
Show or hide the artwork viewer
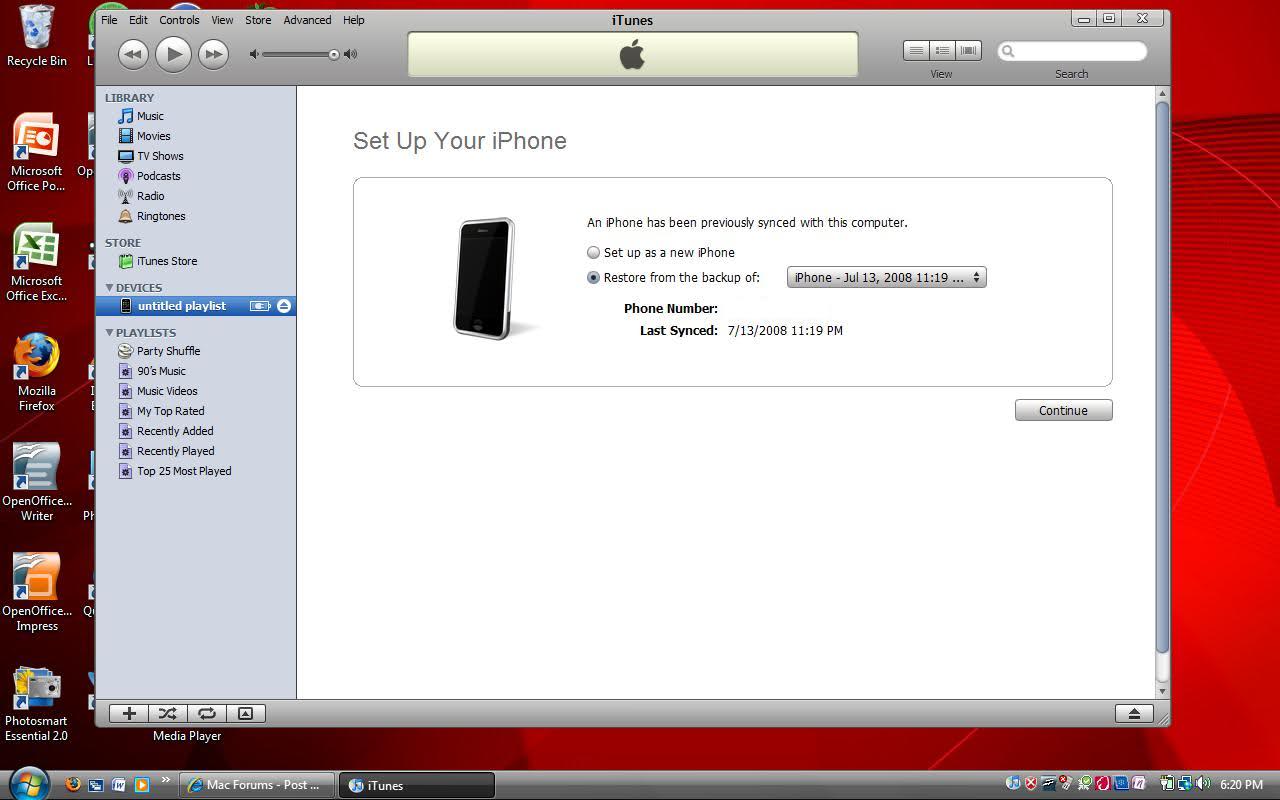point(246,713)
